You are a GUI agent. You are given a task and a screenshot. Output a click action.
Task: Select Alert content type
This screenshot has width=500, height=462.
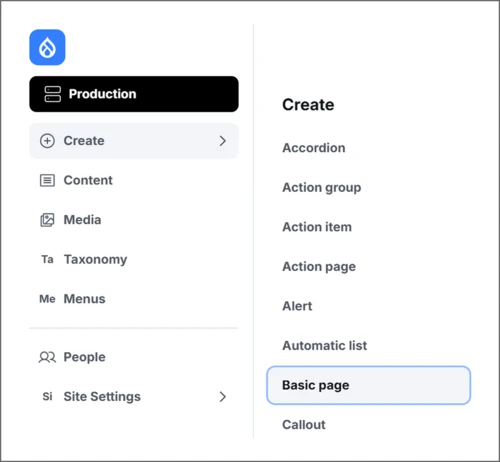click(x=297, y=306)
